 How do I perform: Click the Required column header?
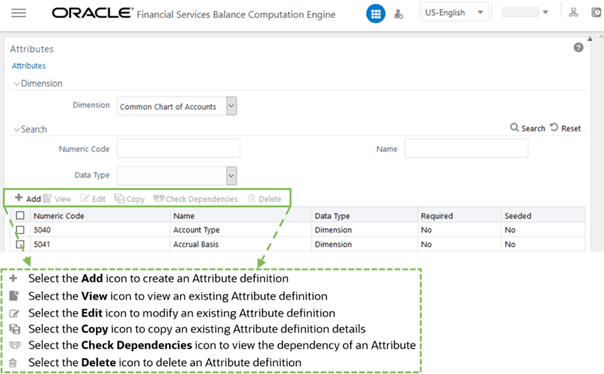point(436,216)
